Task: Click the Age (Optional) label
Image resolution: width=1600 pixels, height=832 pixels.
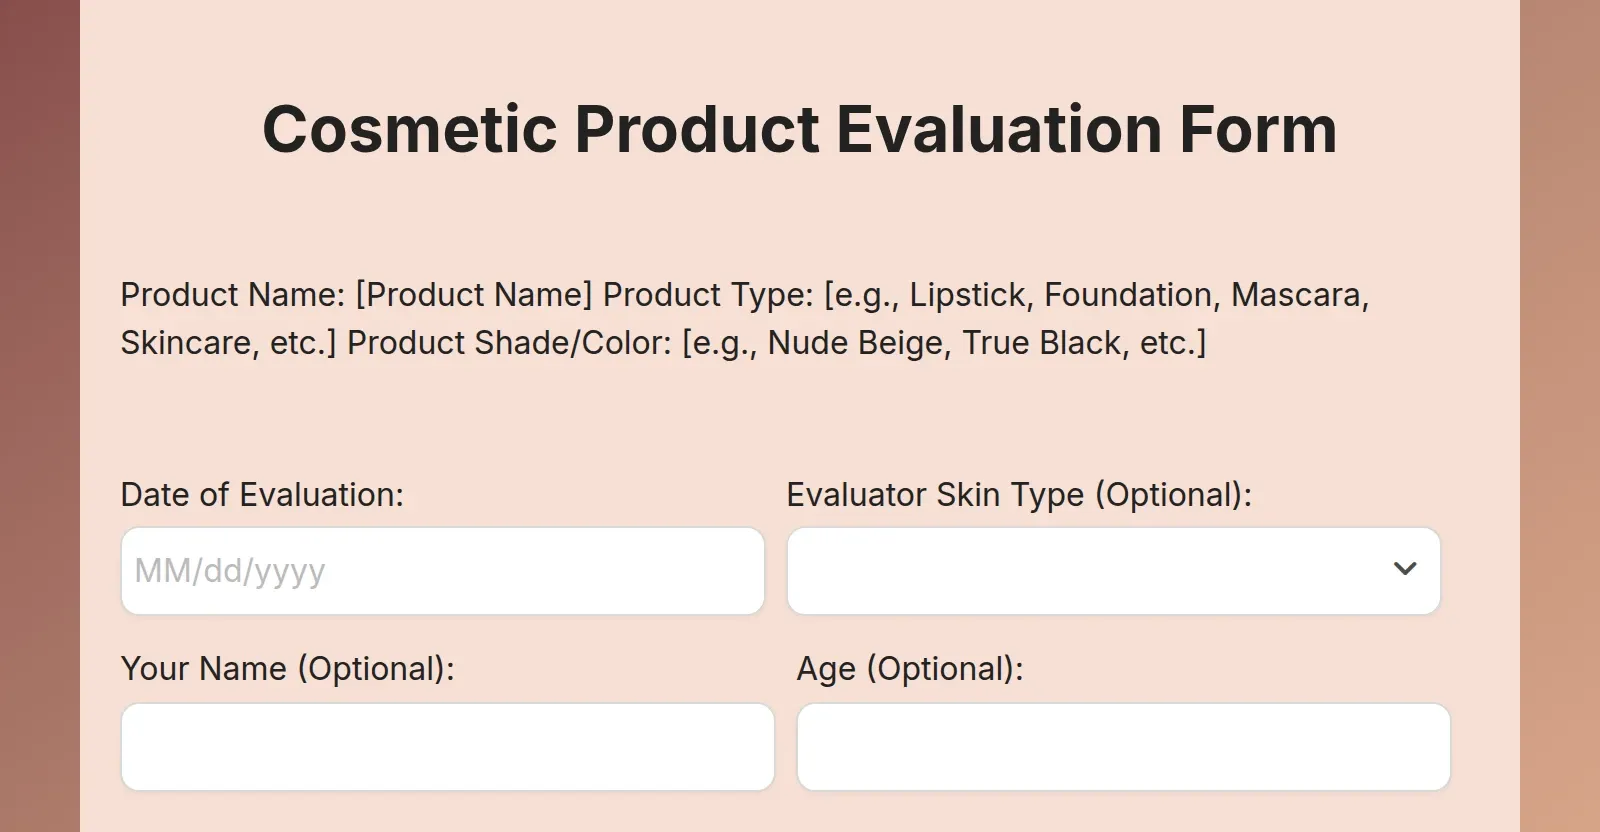Action: (911, 668)
